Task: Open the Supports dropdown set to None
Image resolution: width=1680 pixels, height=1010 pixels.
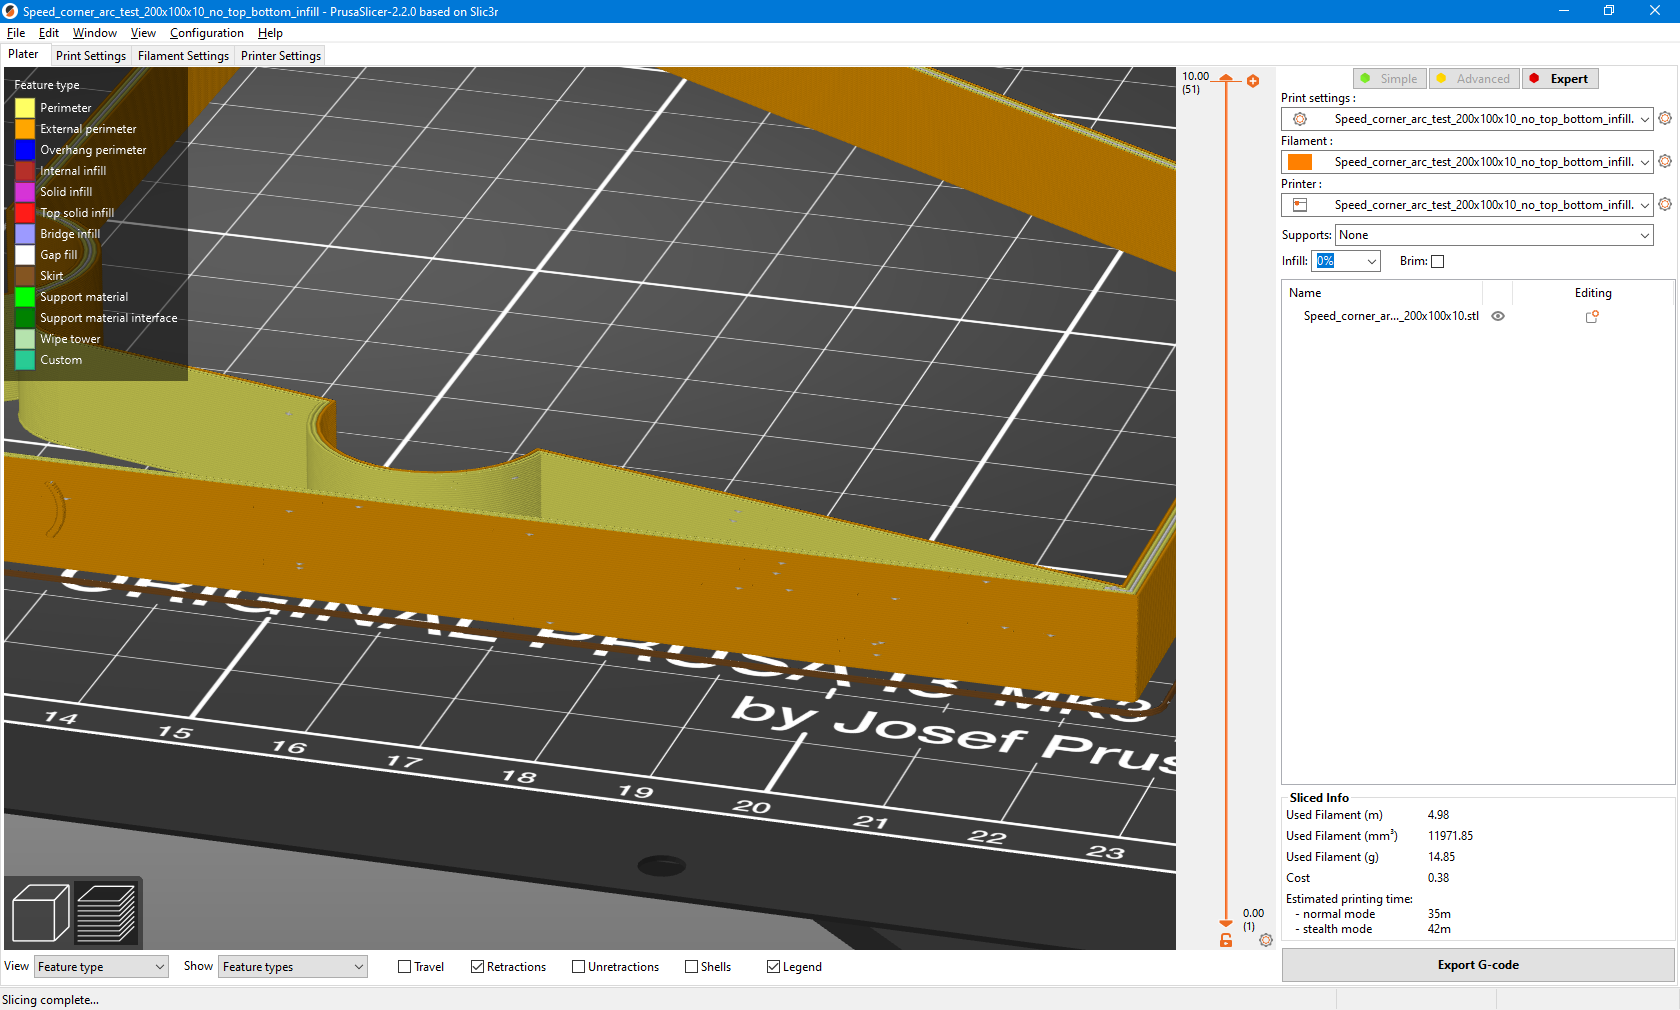Action: 1494,235
